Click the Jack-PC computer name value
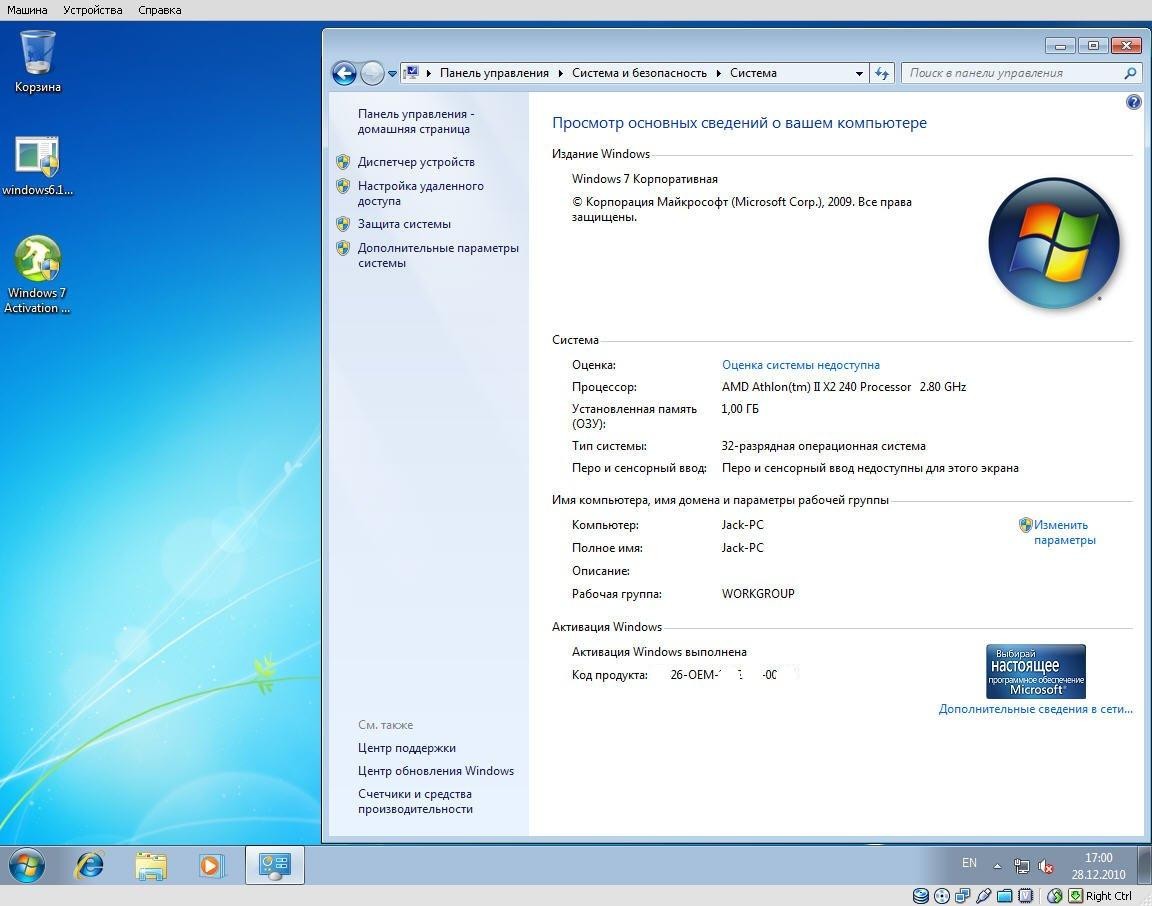The height and width of the screenshot is (906, 1152). 742,525
